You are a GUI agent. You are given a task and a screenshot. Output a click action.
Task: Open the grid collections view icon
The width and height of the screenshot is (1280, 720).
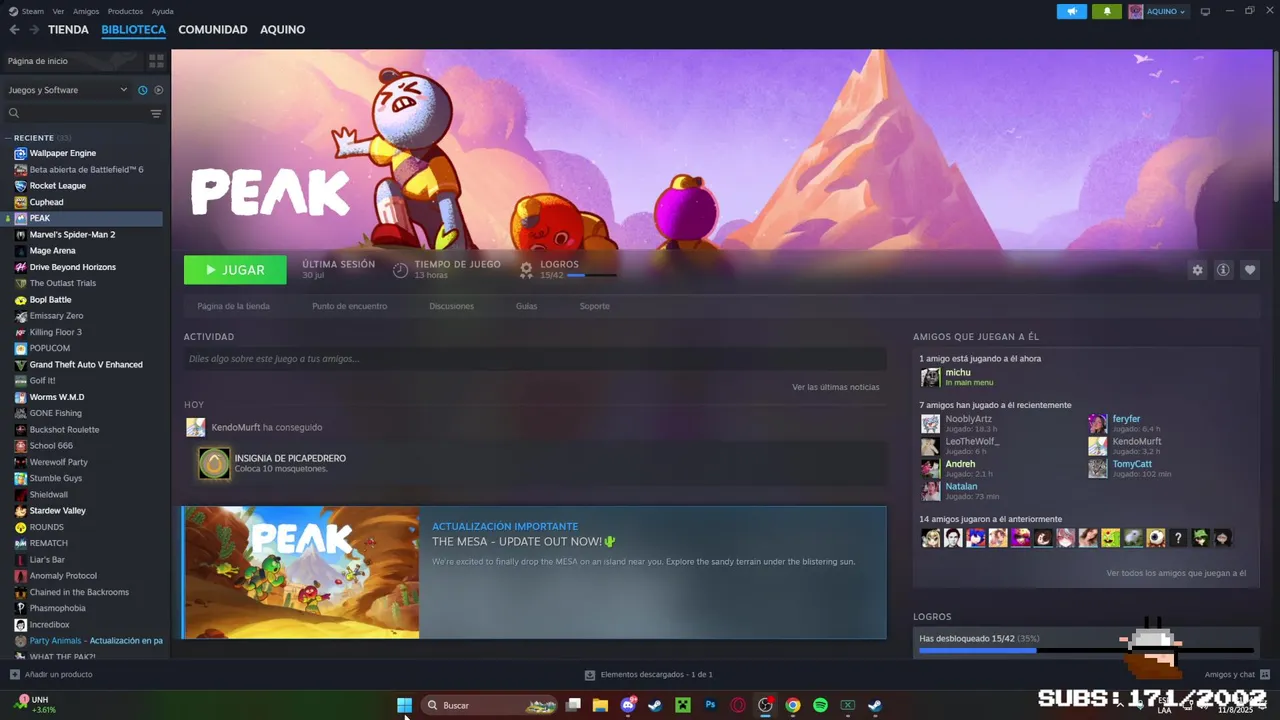point(156,61)
